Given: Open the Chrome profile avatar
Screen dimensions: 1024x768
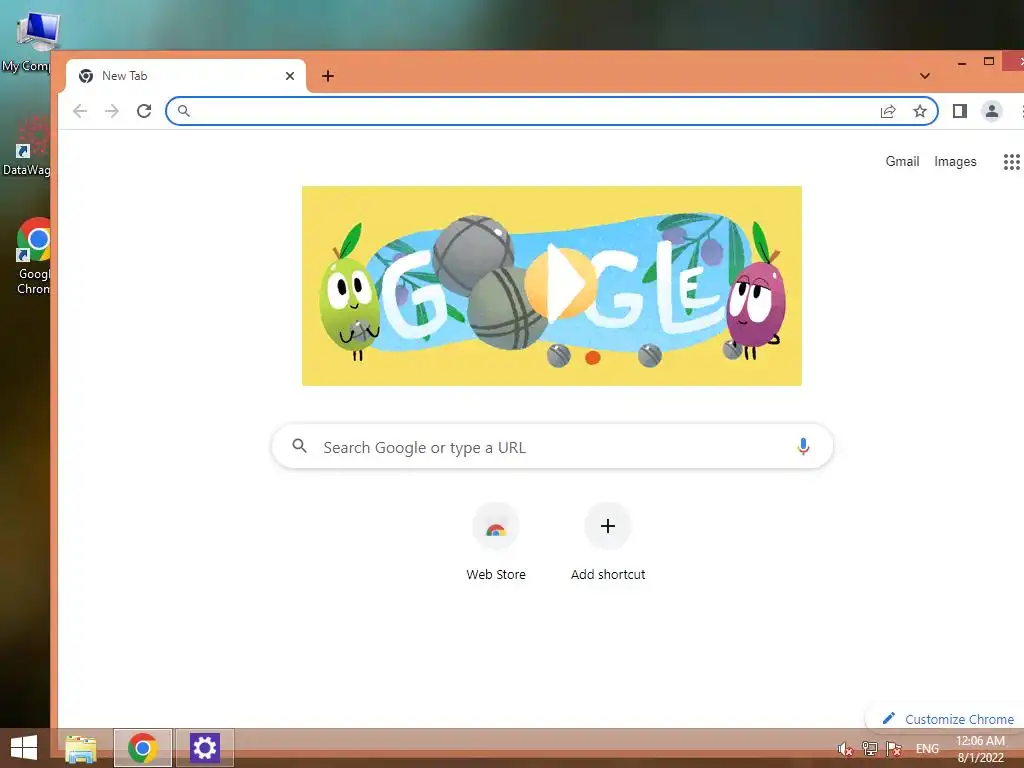Looking at the screenshot, I should coord(991,111).
